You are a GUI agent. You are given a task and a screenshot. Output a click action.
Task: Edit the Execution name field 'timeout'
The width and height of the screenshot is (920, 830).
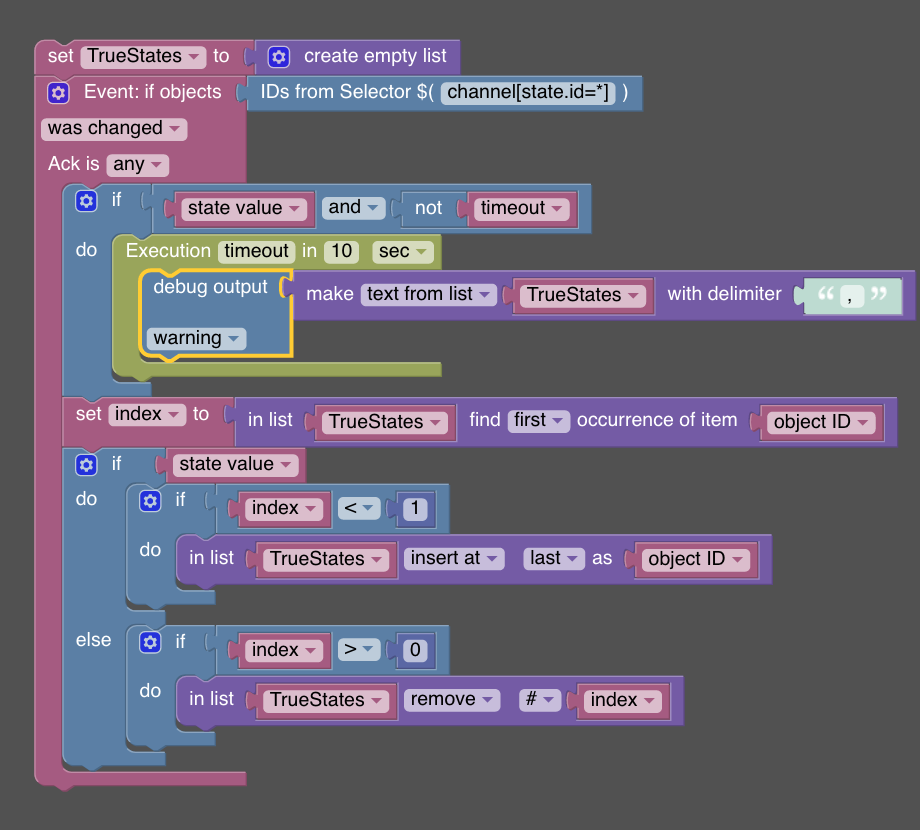click(x=256, y=252)
